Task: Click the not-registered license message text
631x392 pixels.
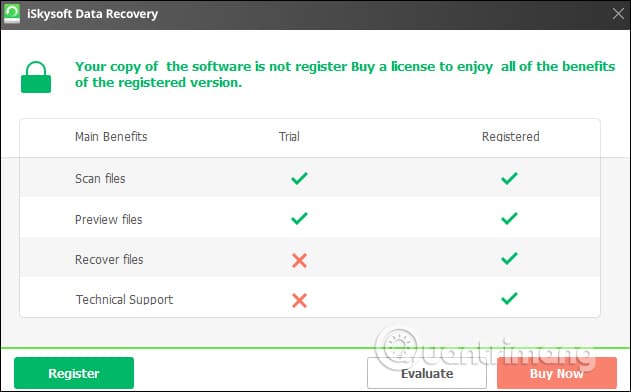Action: [345, 74]
